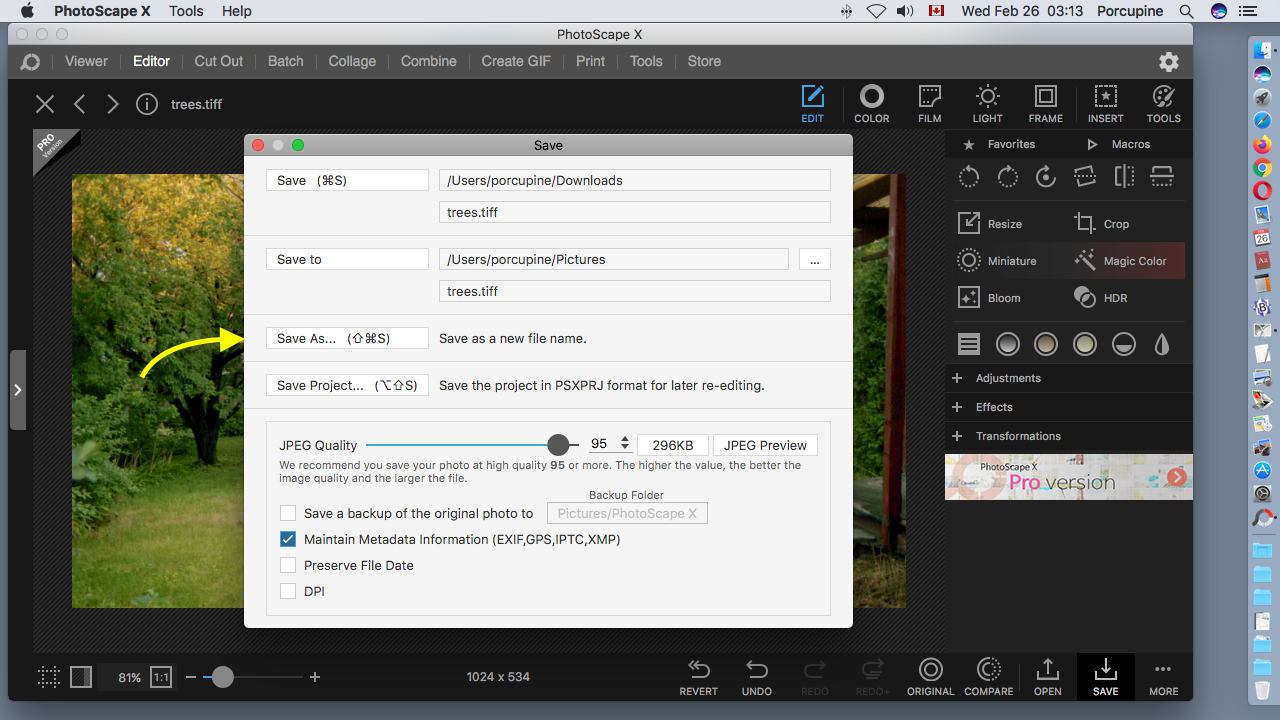The width and height of the screenshot is (1280, 720).
Task: Close the current image with X
Action: point(45,104)
